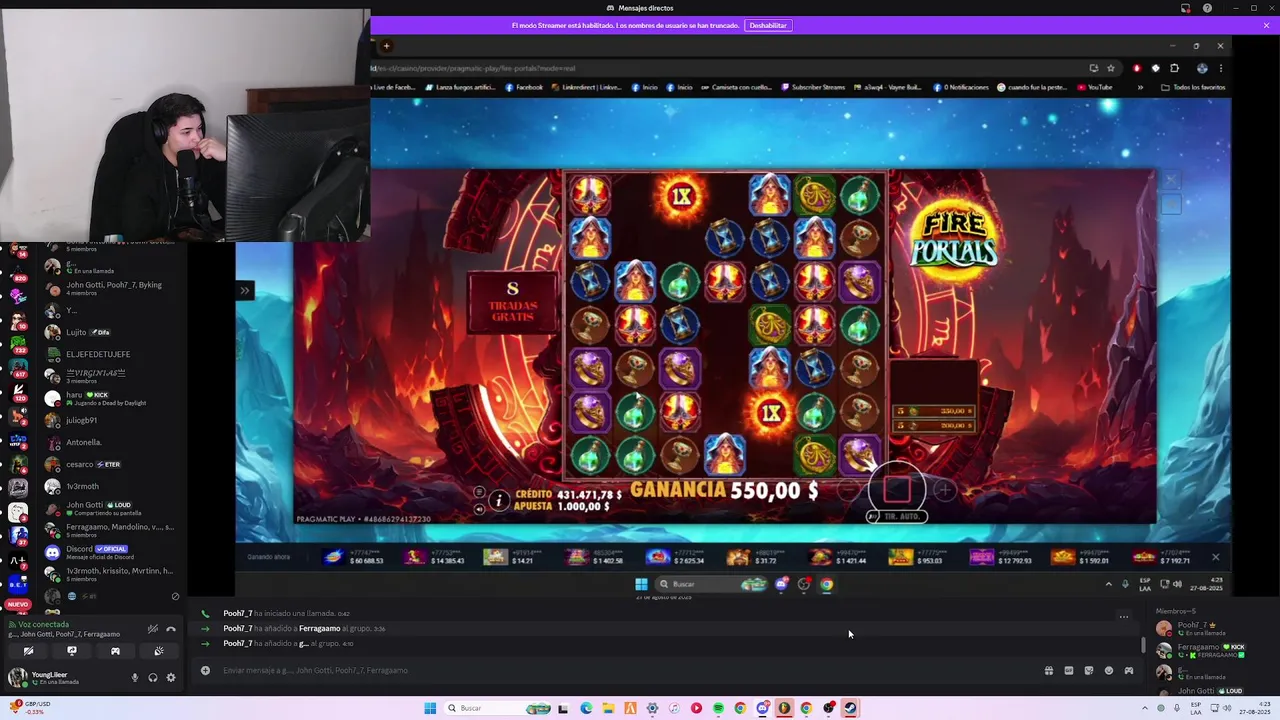Click the shared-screen Windows start button

pos(641,584)
